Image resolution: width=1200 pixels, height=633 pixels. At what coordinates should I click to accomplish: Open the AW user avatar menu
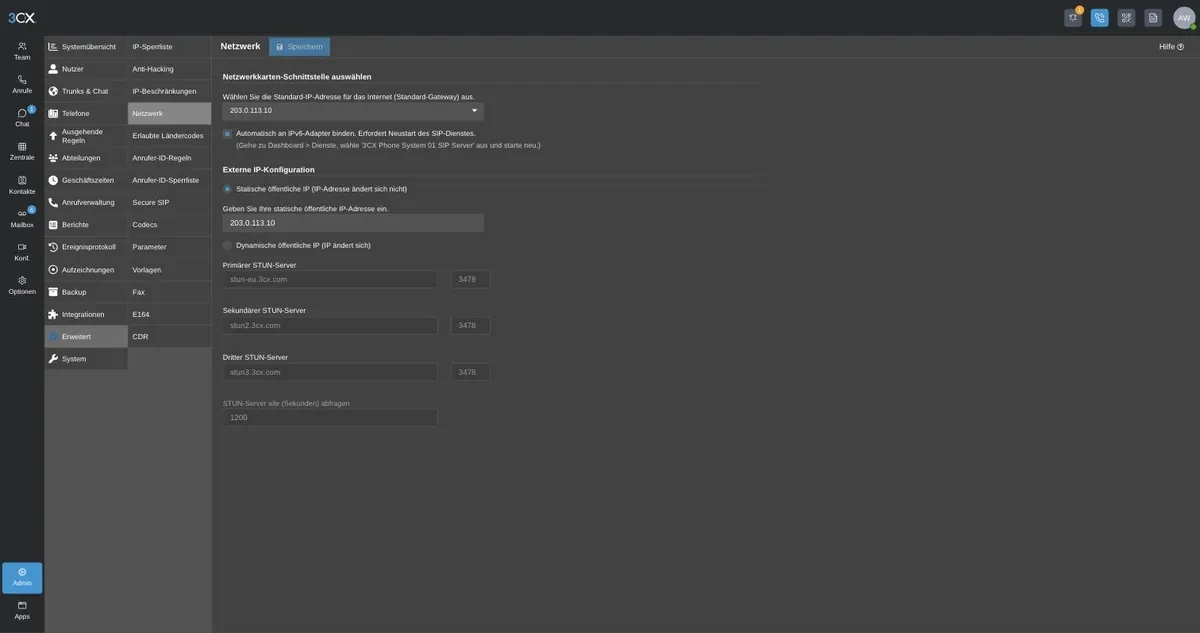(1184, 17)
